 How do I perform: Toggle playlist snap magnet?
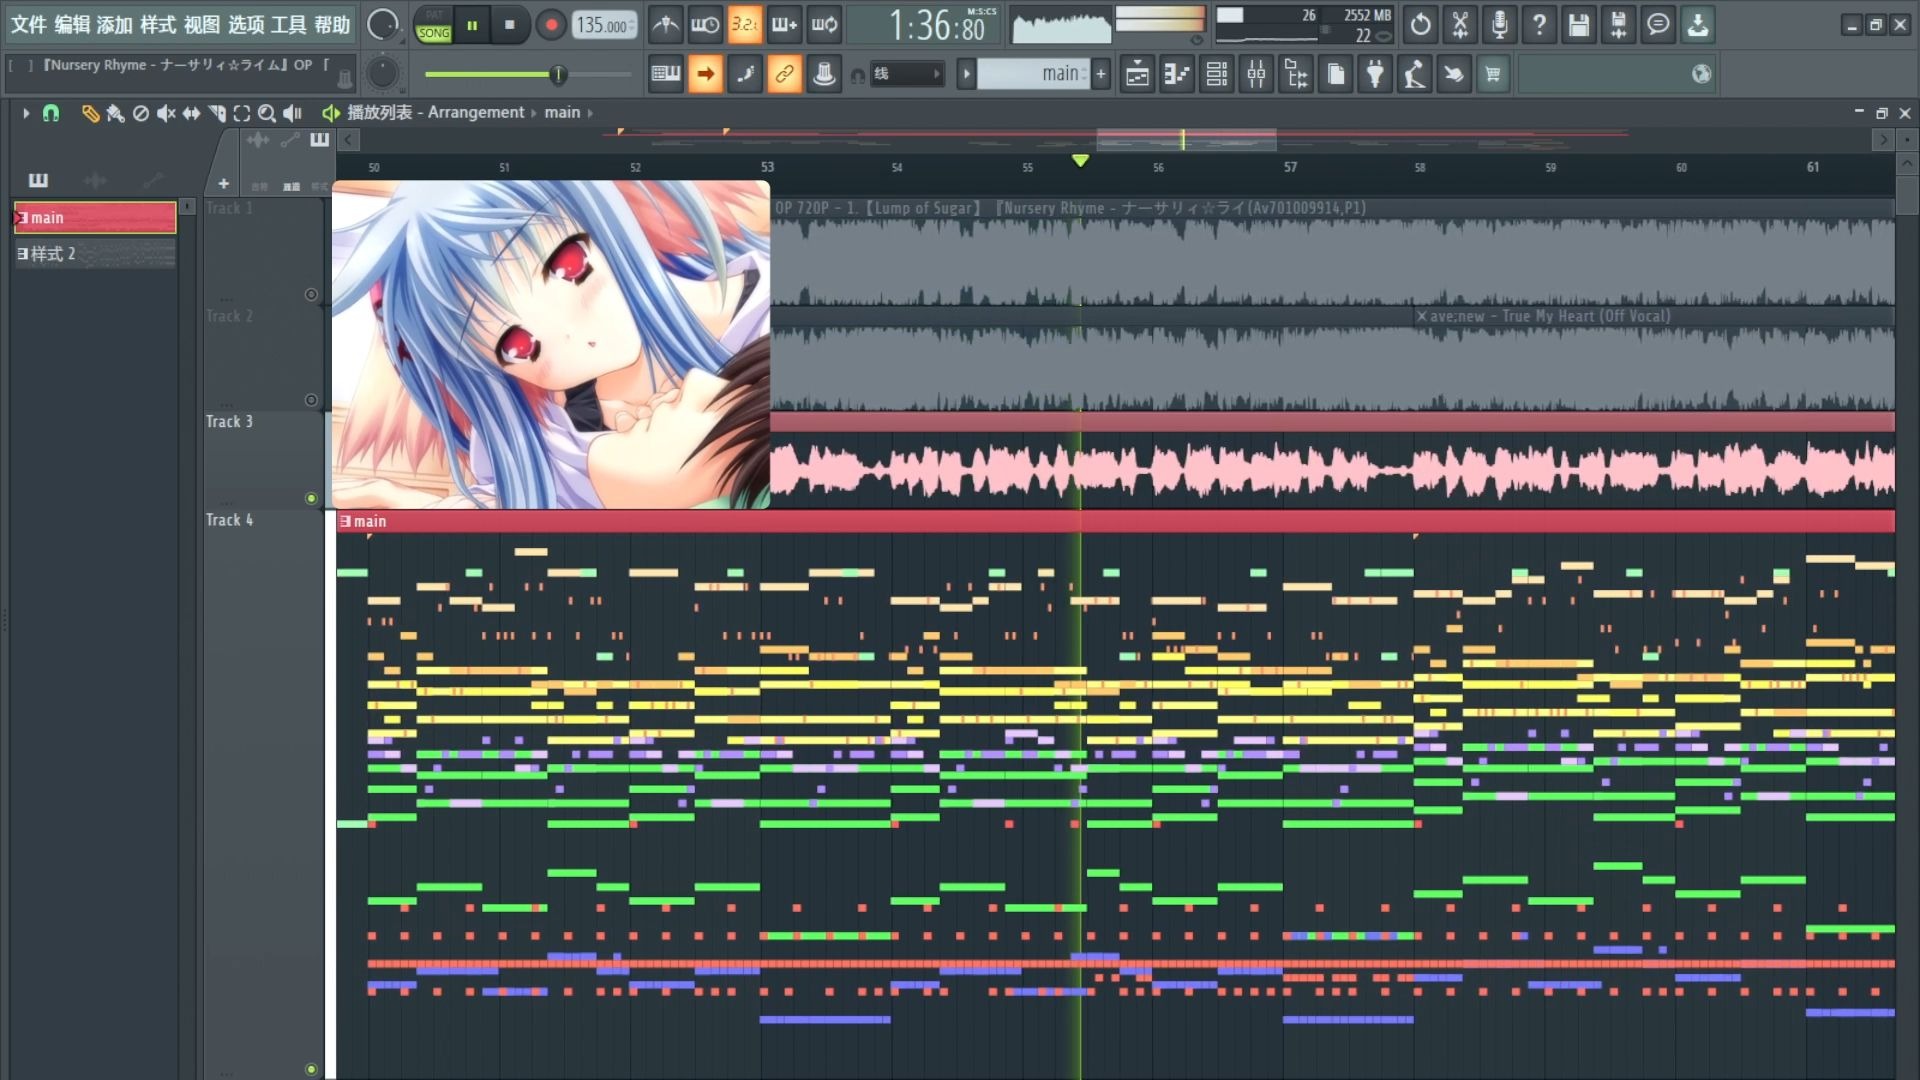click(x=51, y=113)
